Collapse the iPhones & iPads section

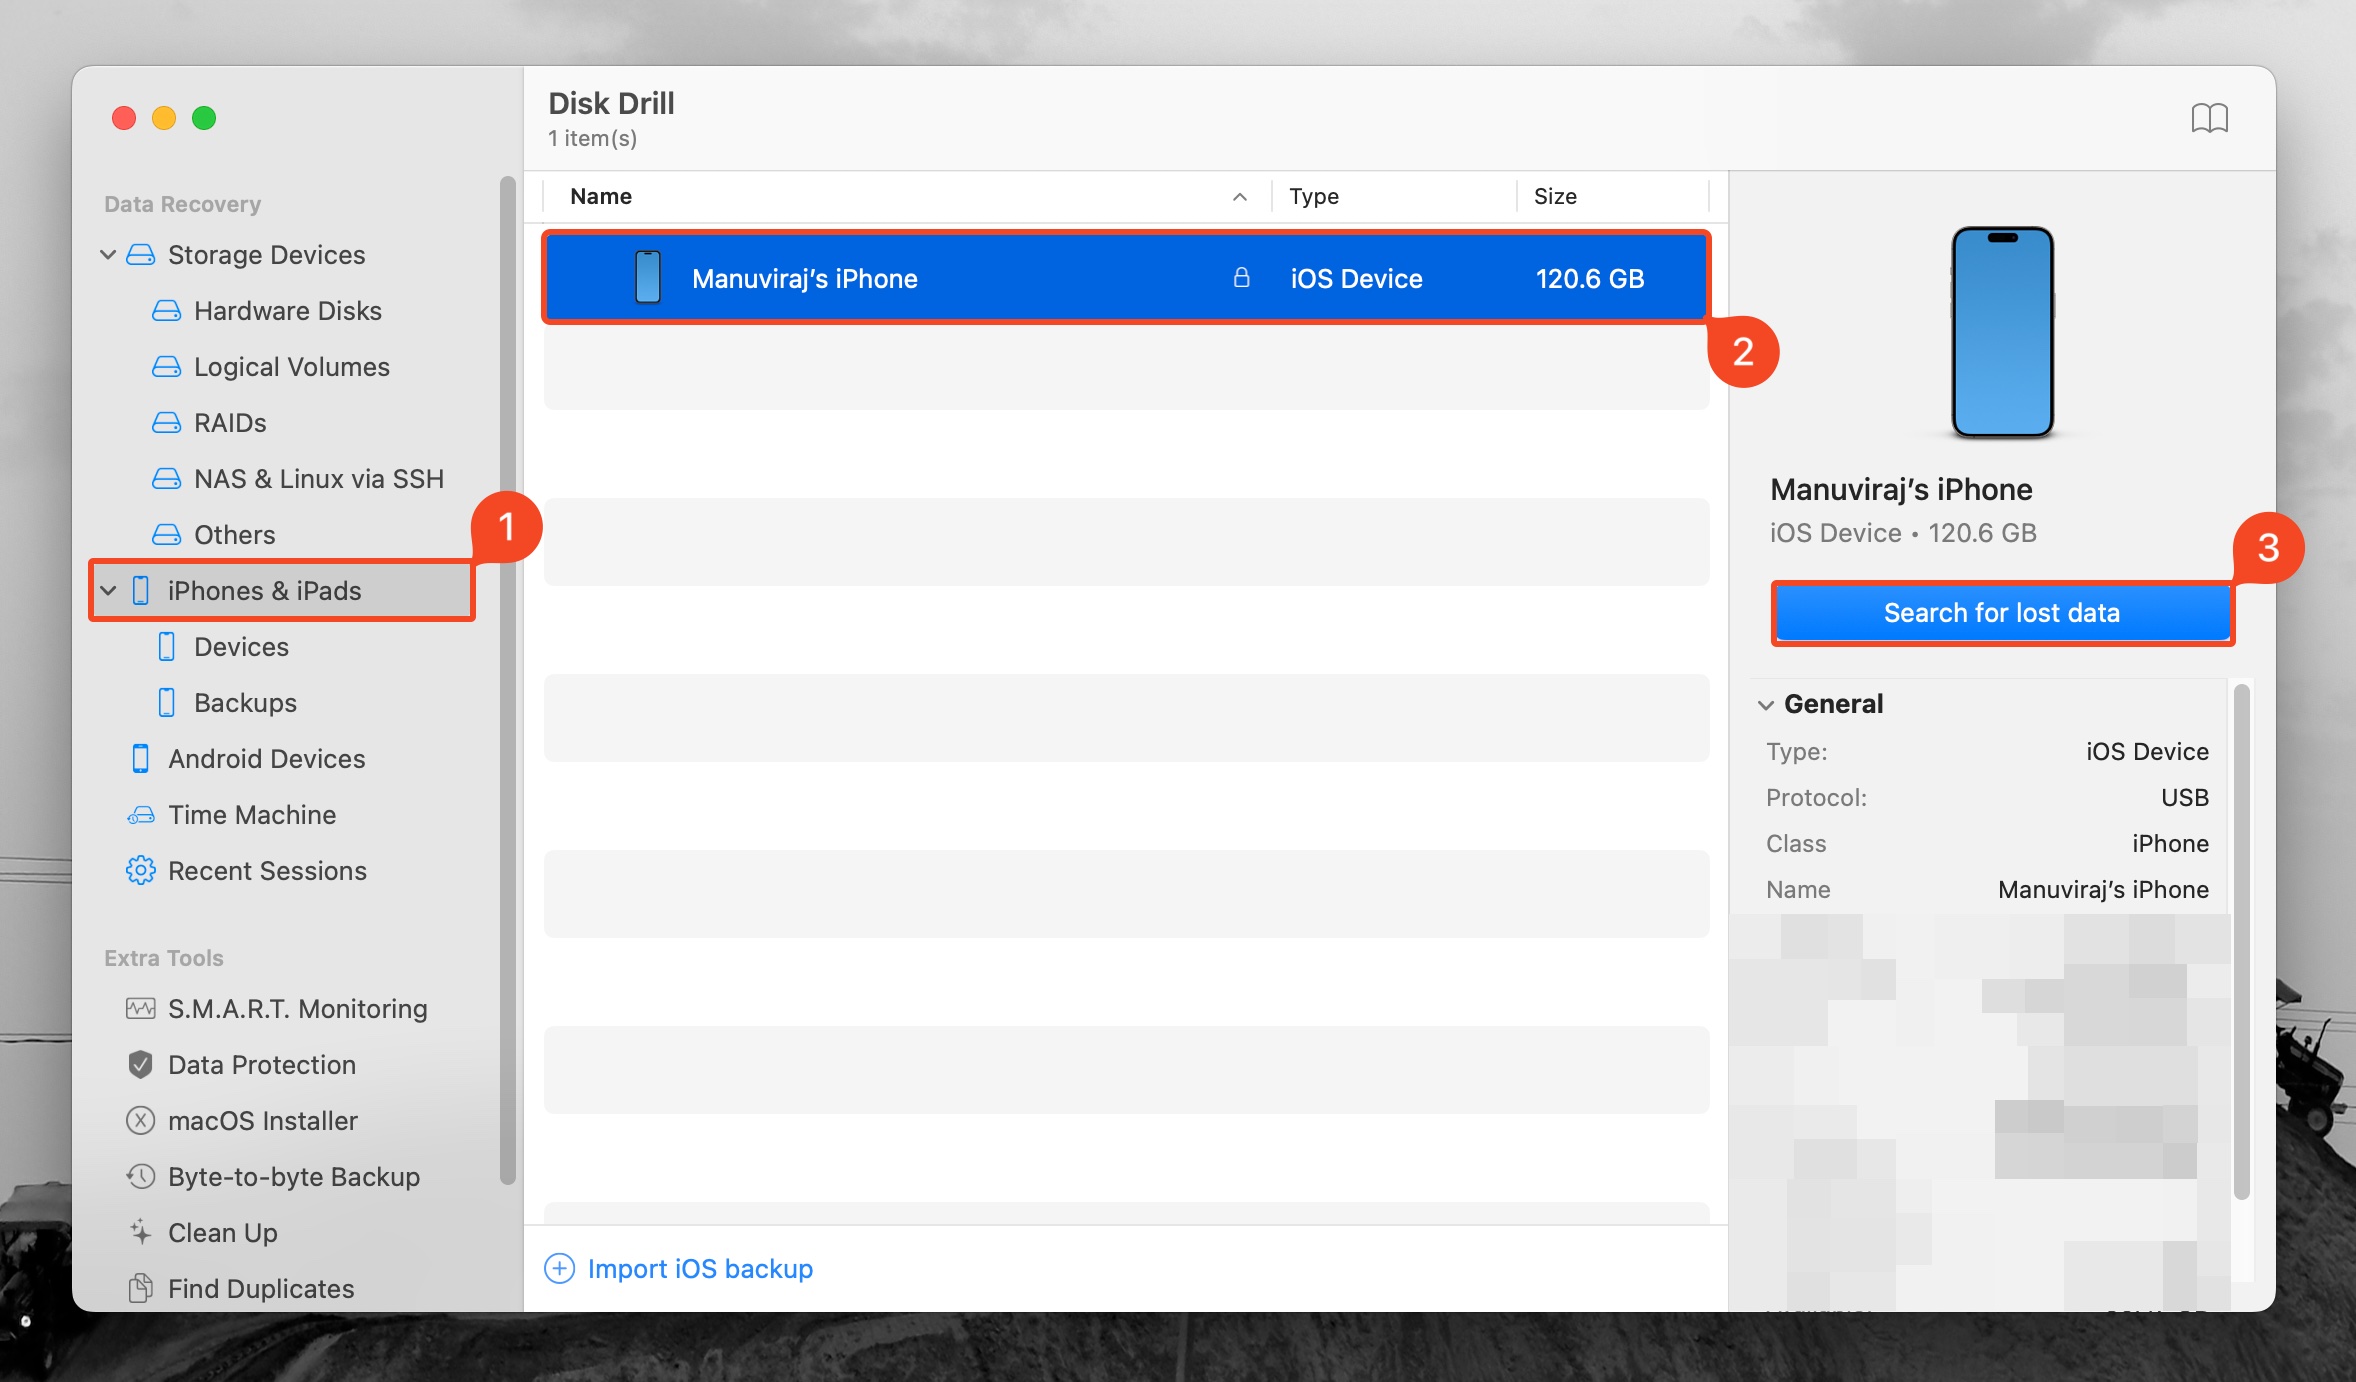tap(108, 590)
